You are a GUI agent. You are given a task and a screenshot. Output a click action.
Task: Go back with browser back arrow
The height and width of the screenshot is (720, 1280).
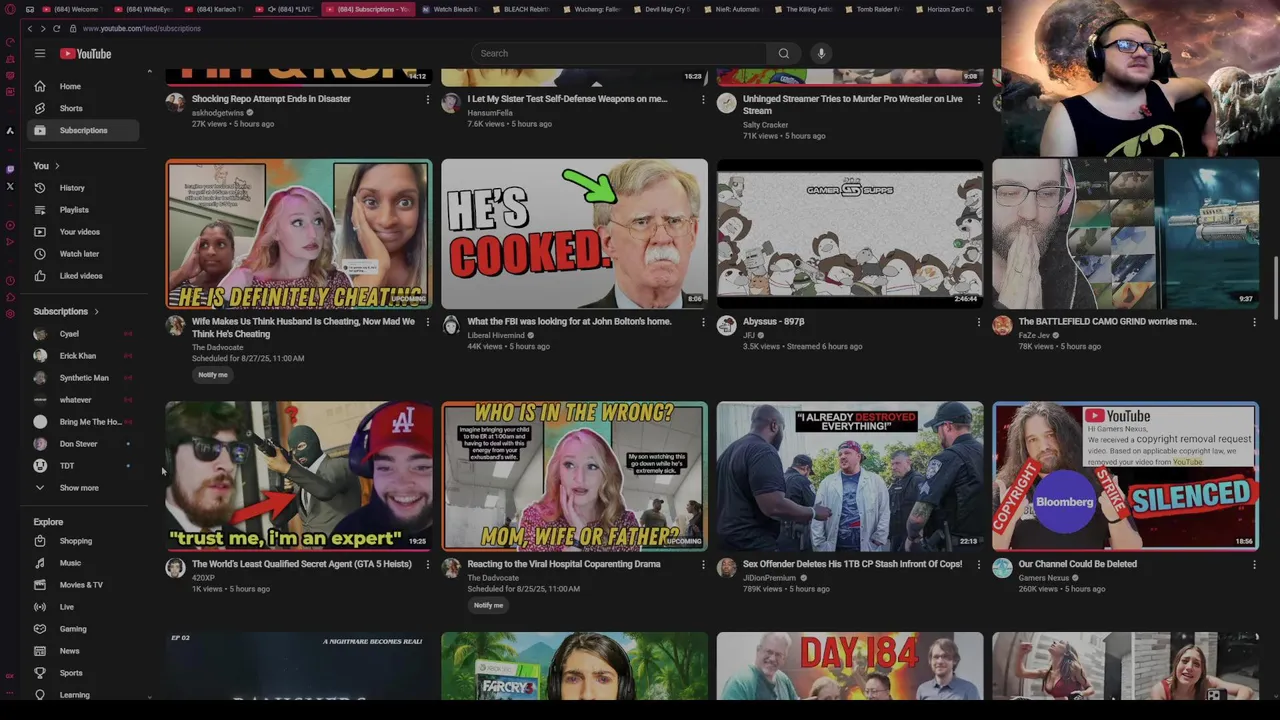tap(30, 28)
